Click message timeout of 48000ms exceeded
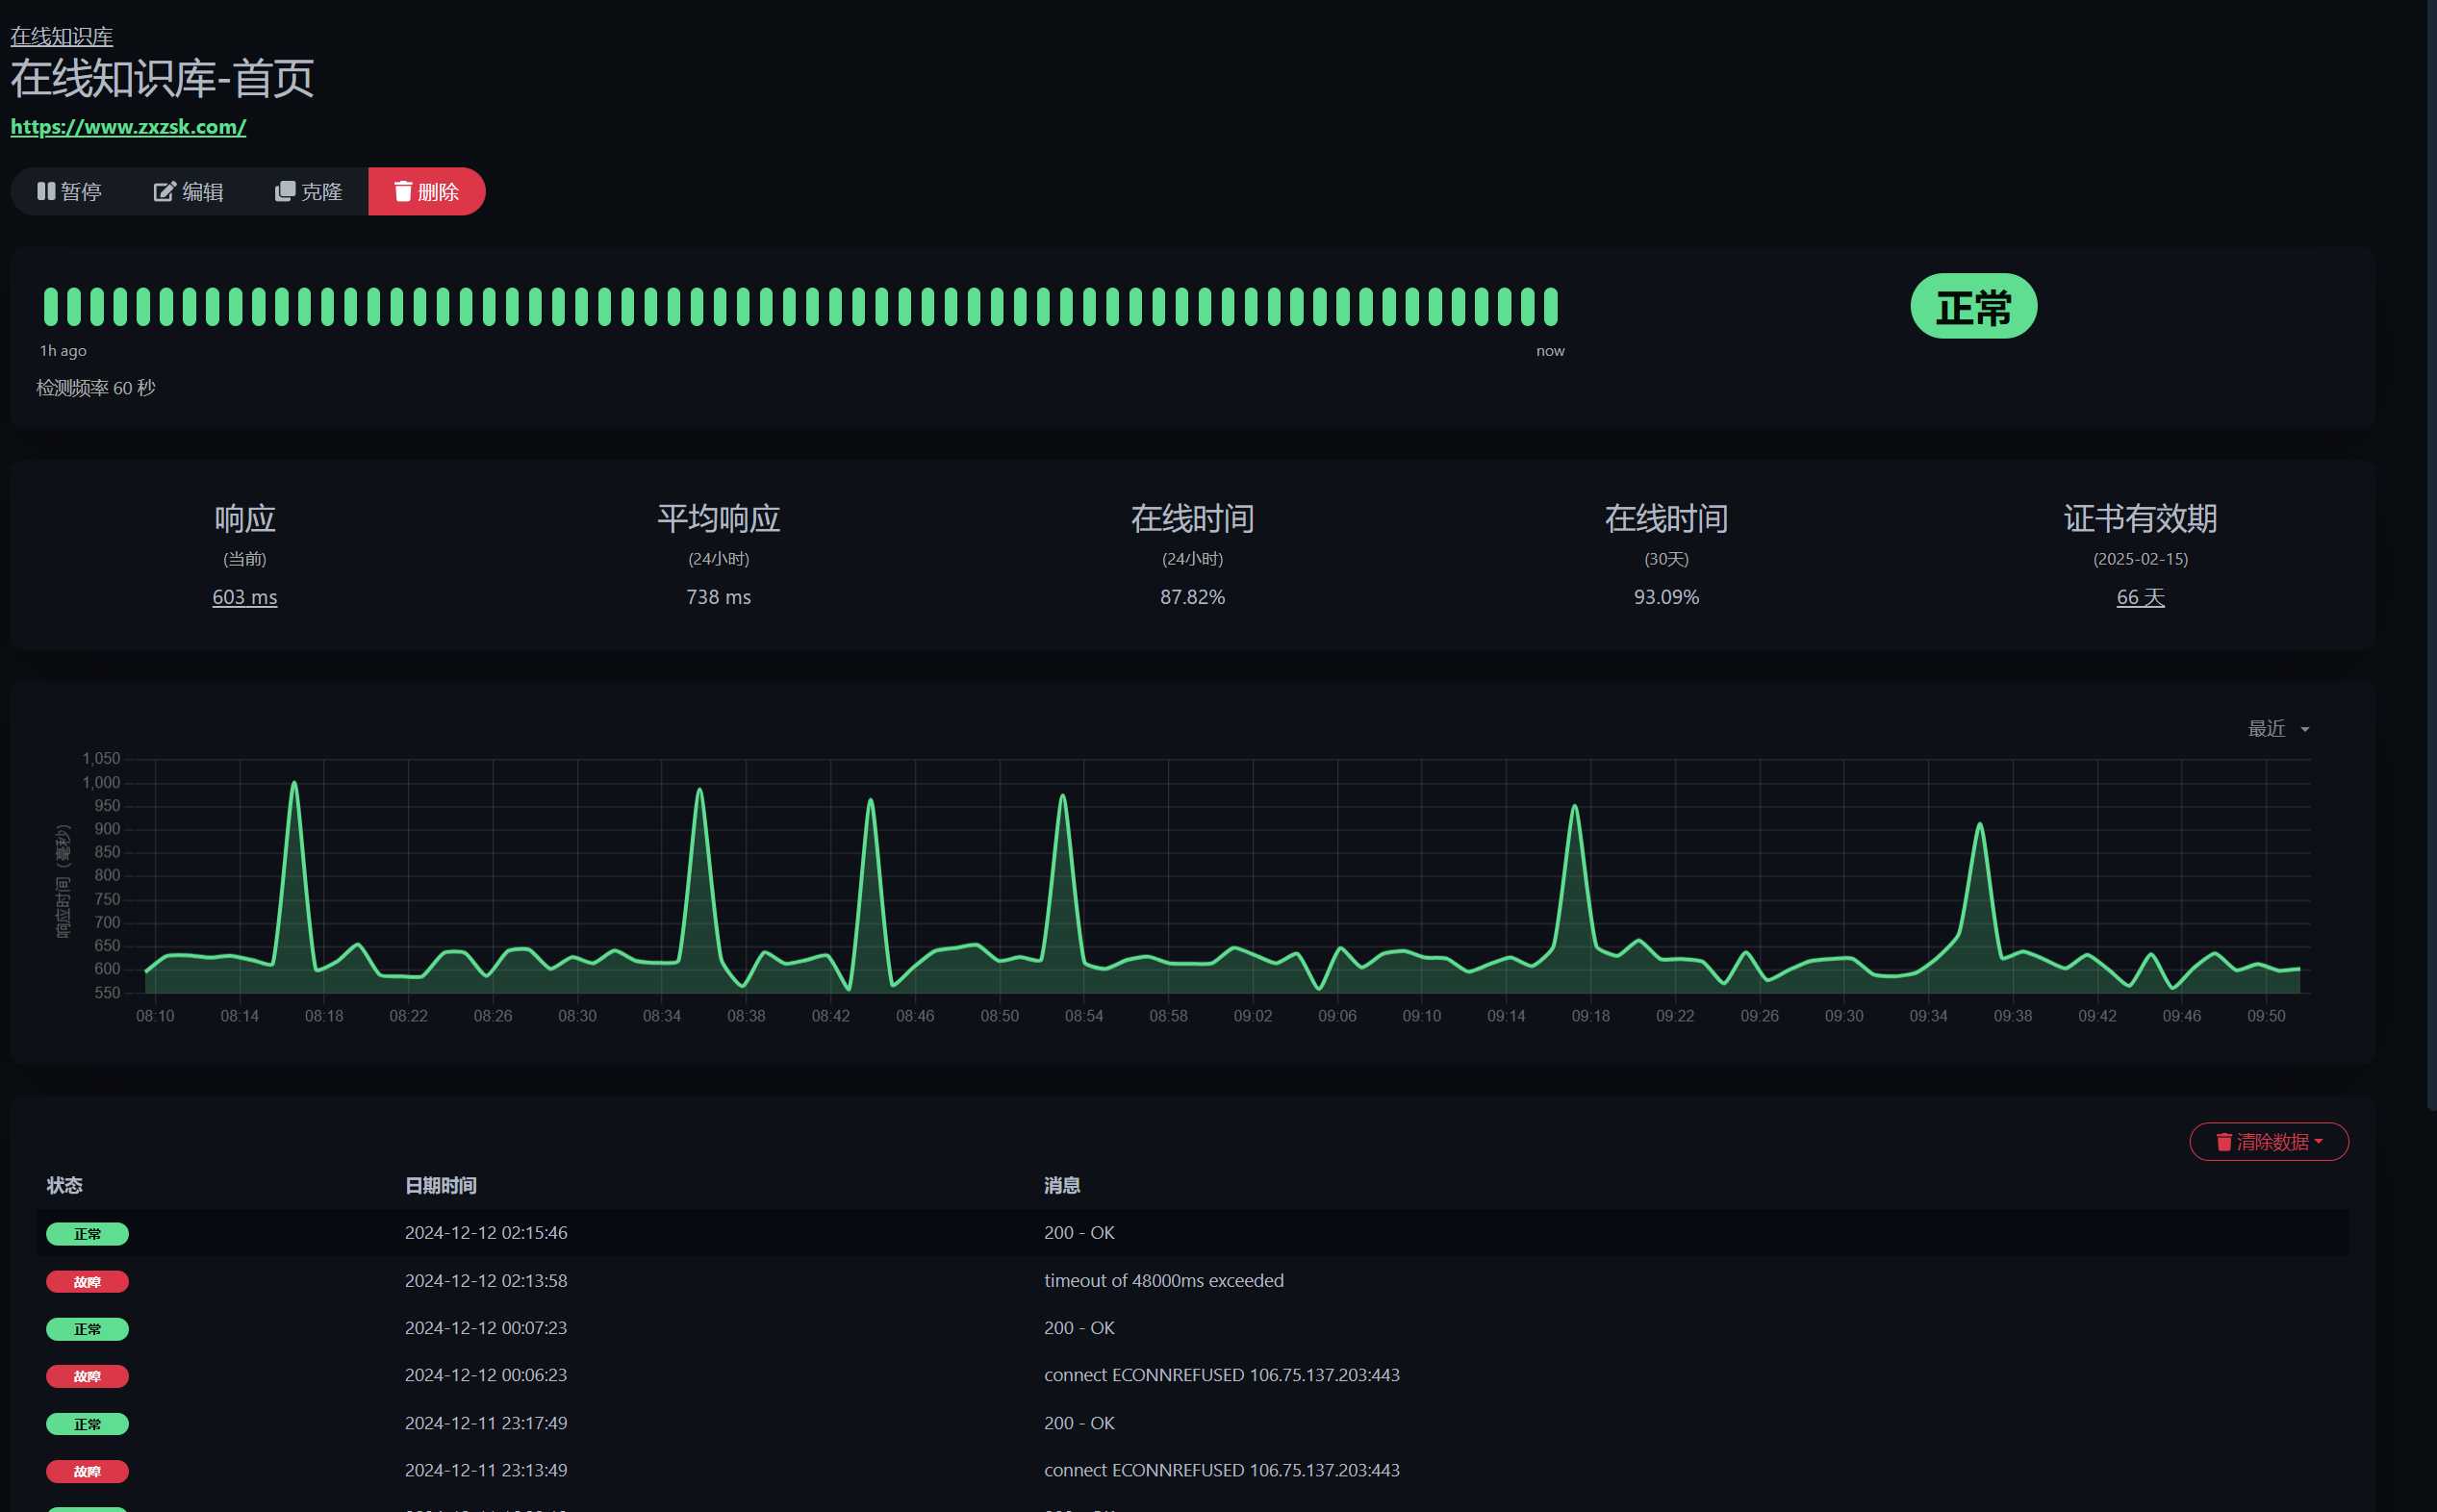 click(x=1164, y=1281)
